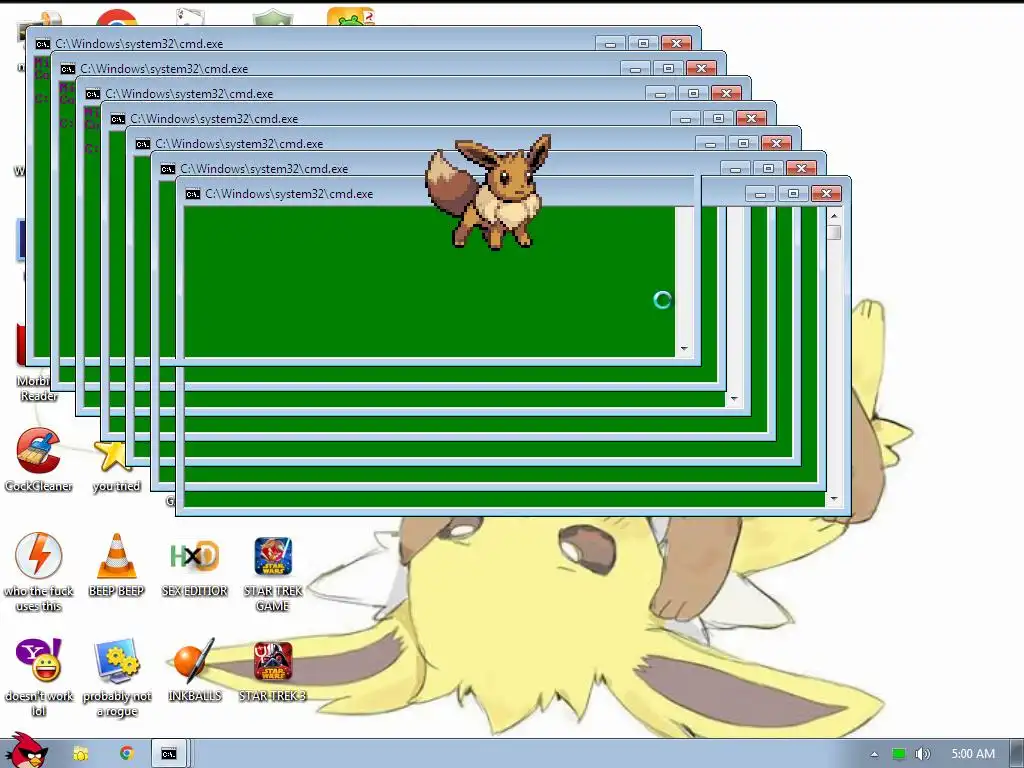The image size is (1024, 768).
Task: Open the SEX EDITIOR hex editor icon
Action: tap(195, 566)
